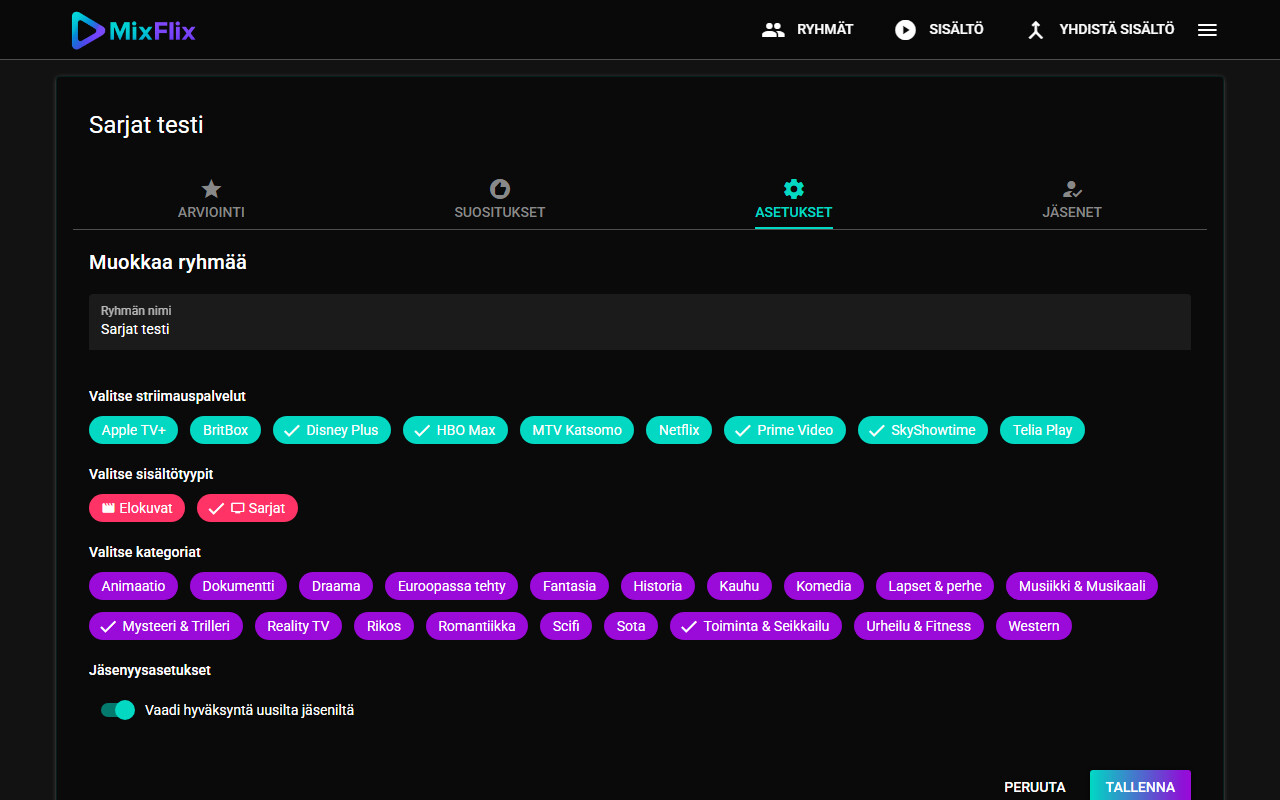
Task: Disable the Sarjat content type
Action: pos(247,508)
